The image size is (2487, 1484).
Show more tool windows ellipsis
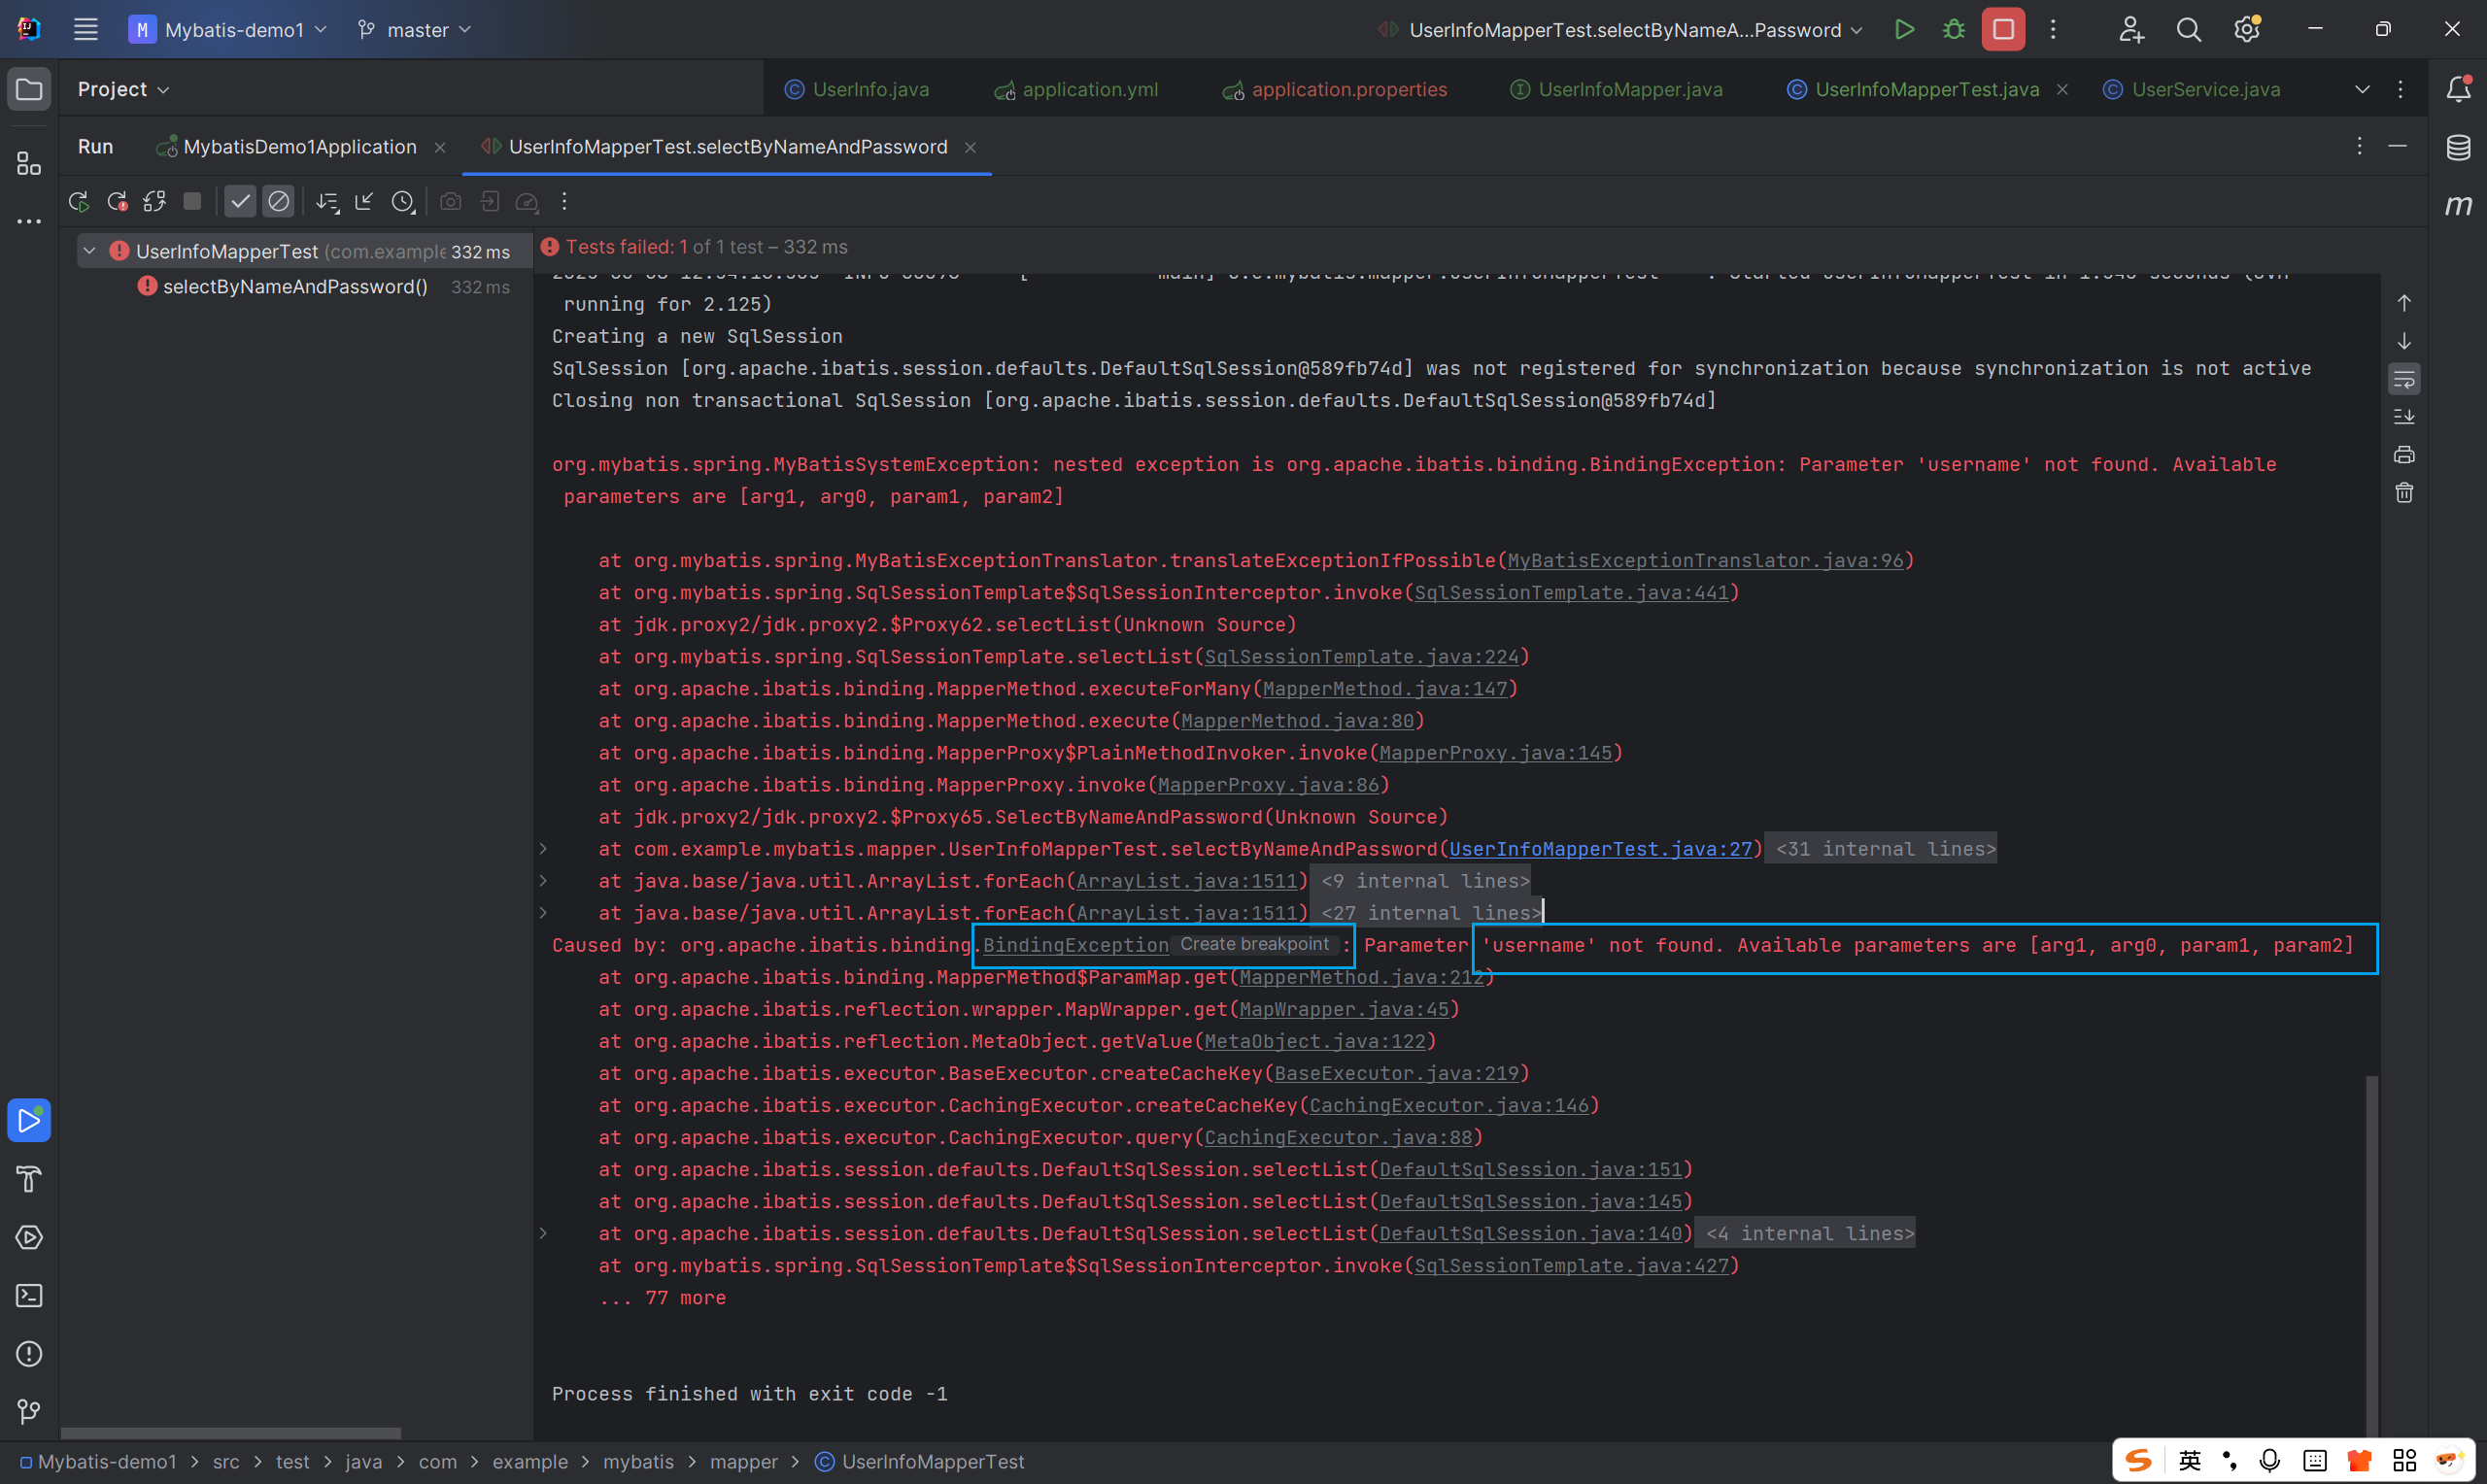pos(29,221)
